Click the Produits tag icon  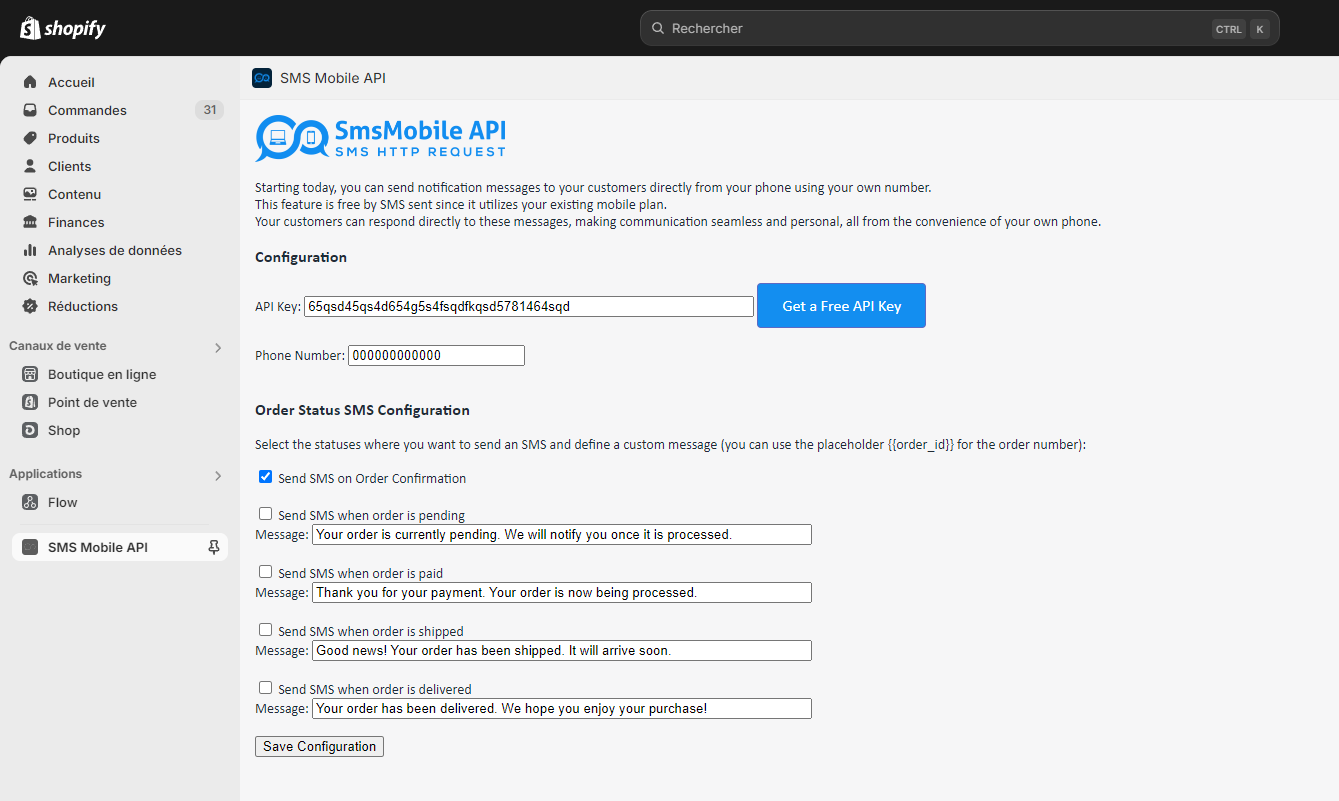pos(30,138)
